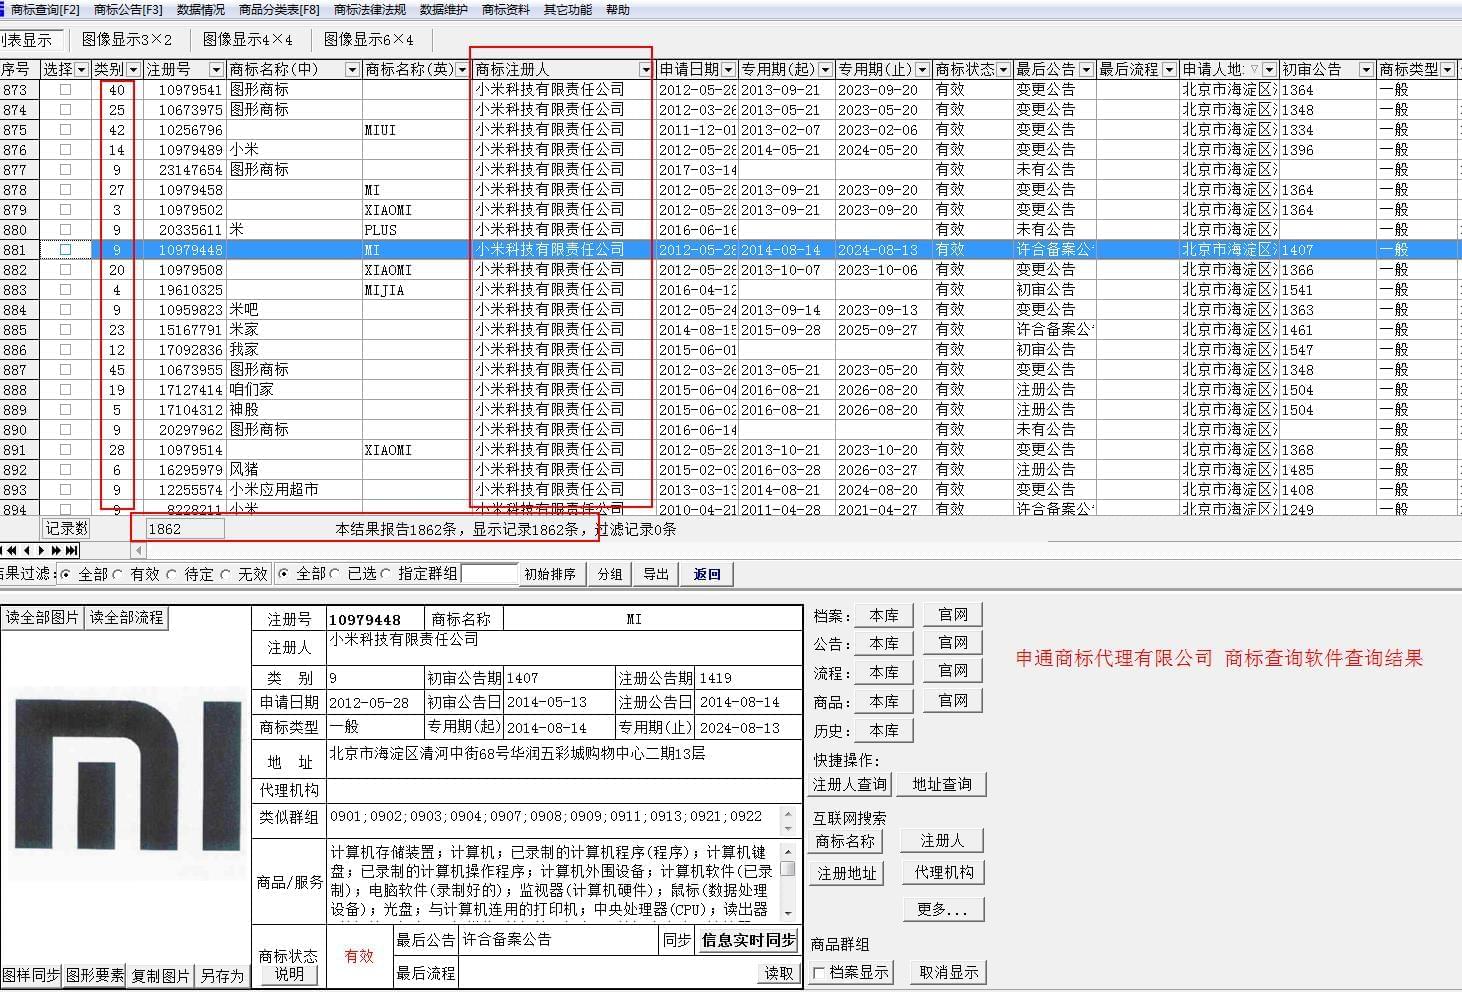Tick the select checkbox in row 878

[x=66, y=189]
